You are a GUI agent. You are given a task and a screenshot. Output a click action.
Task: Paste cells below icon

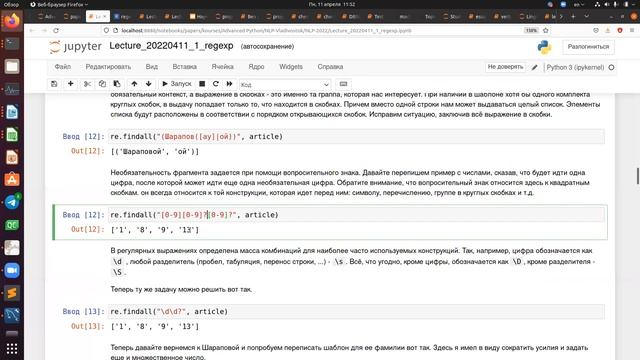coord(117,84)
